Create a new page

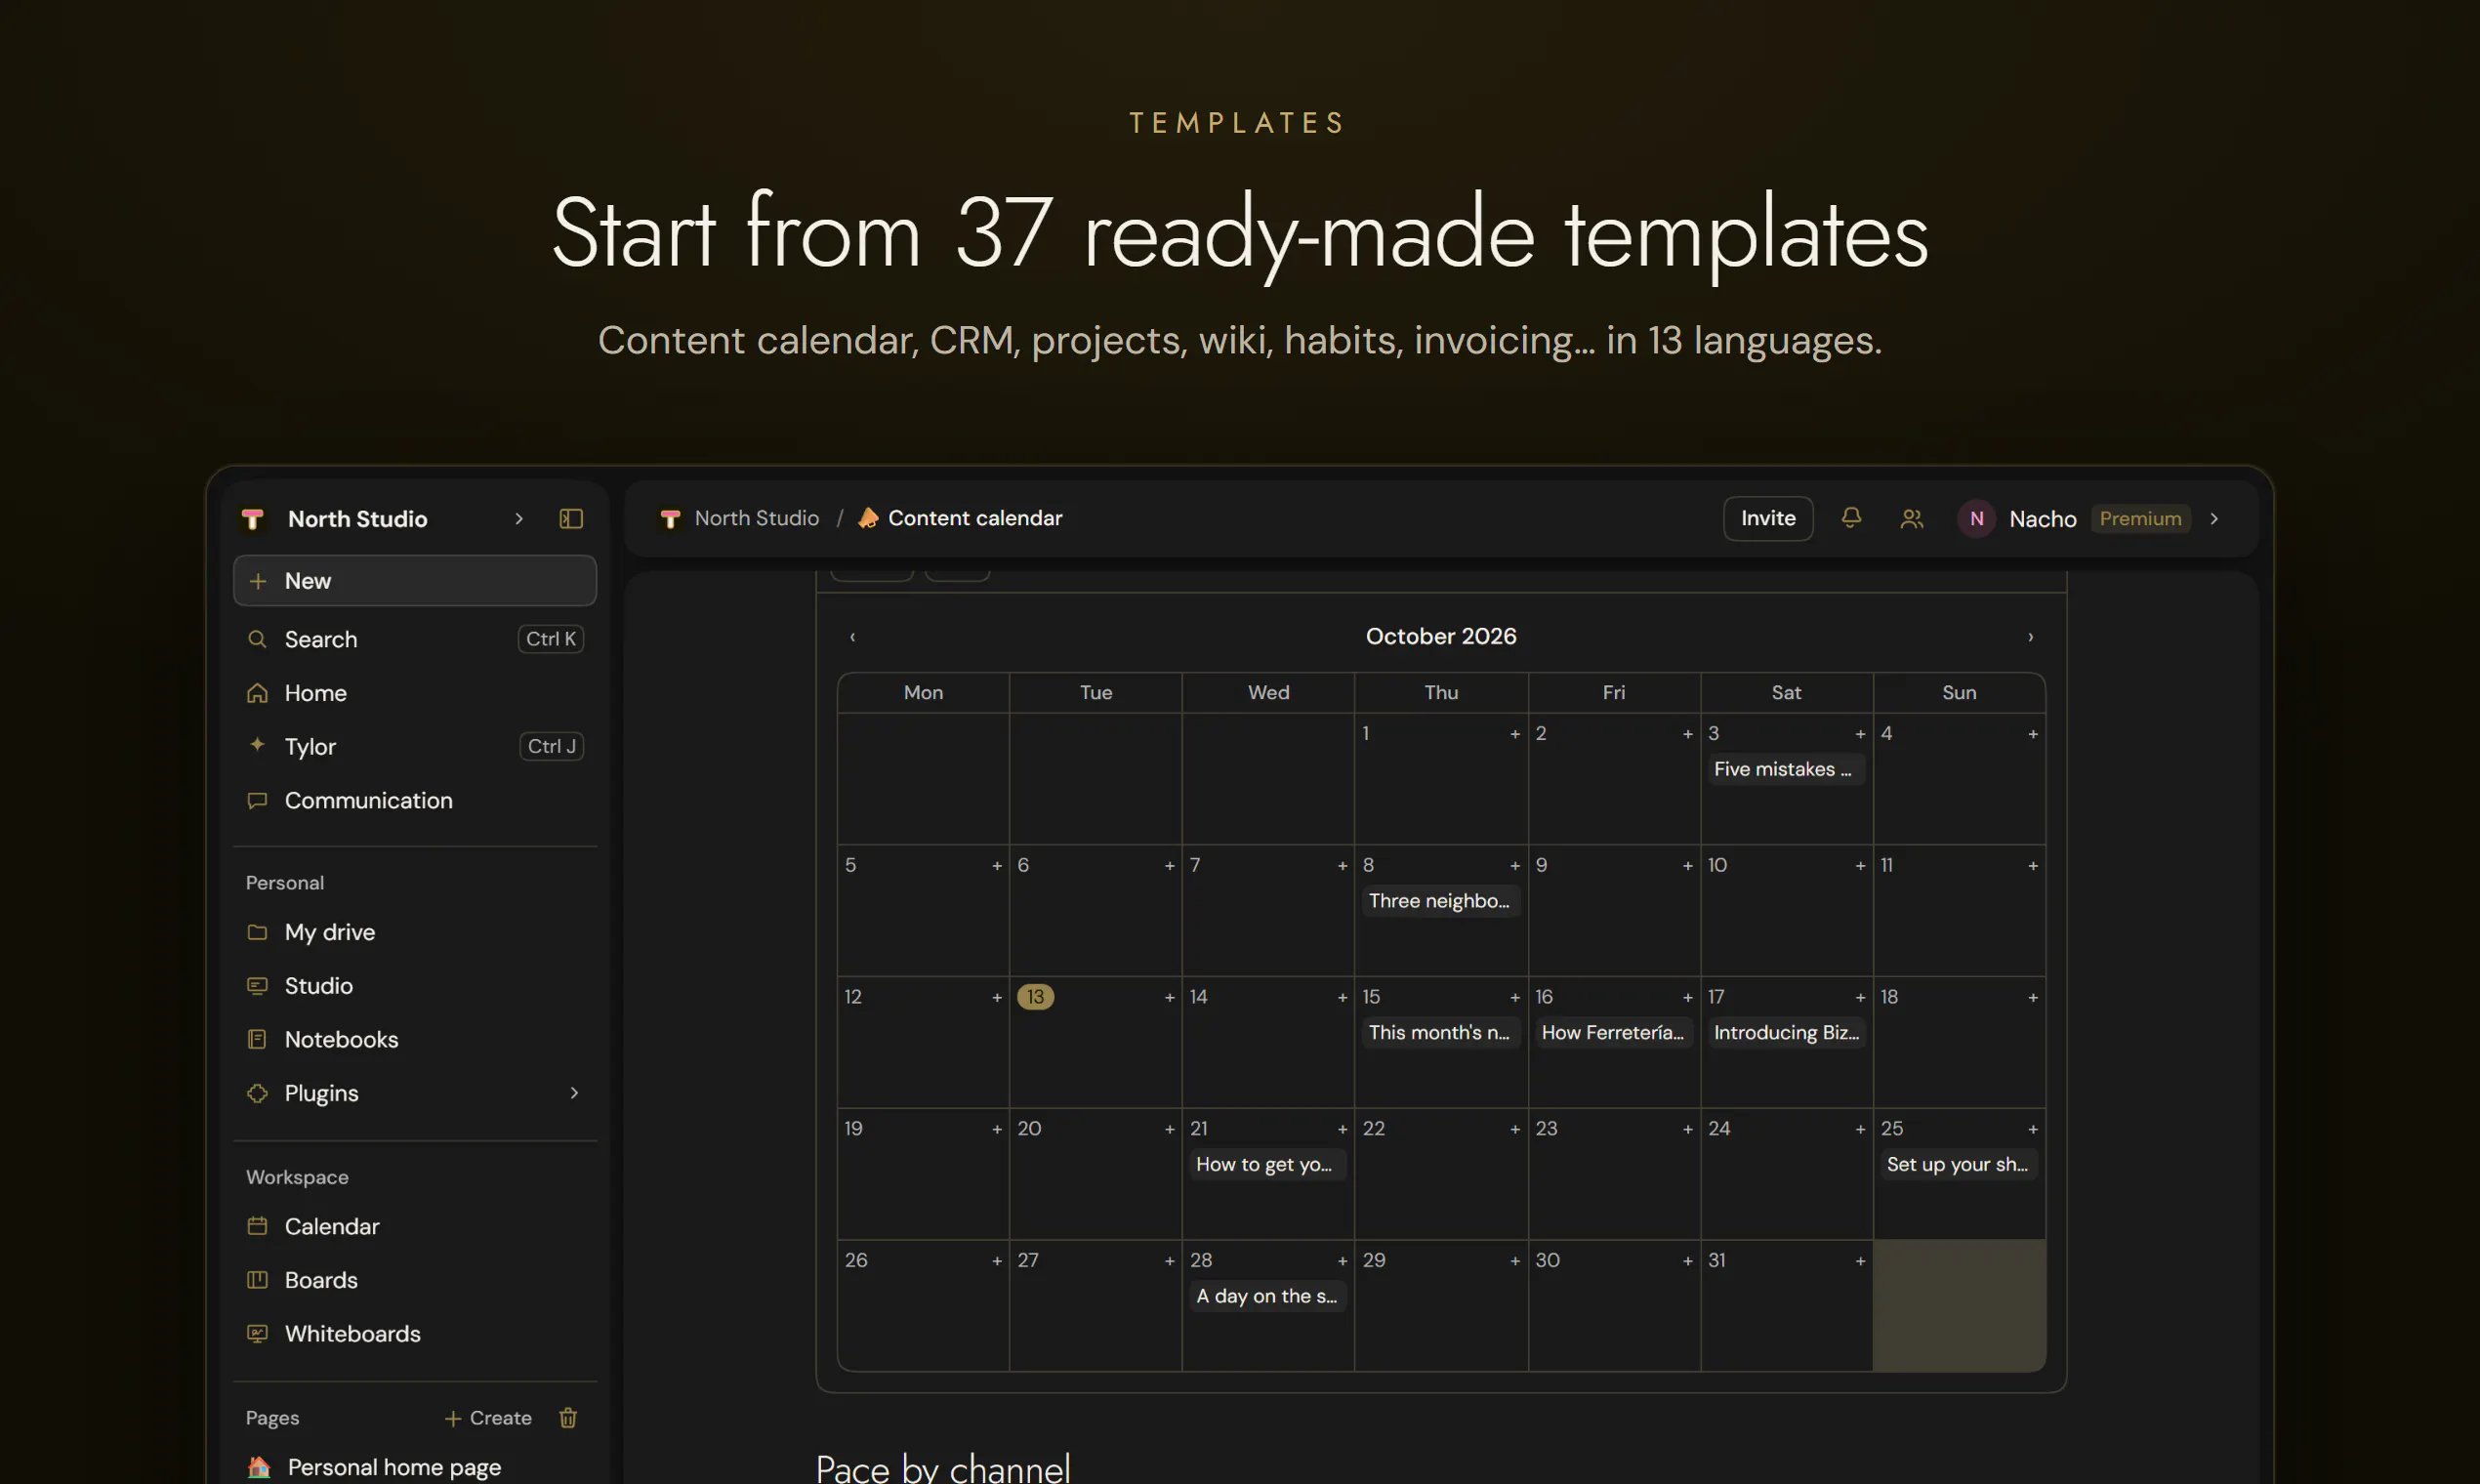click(488, 1418)
